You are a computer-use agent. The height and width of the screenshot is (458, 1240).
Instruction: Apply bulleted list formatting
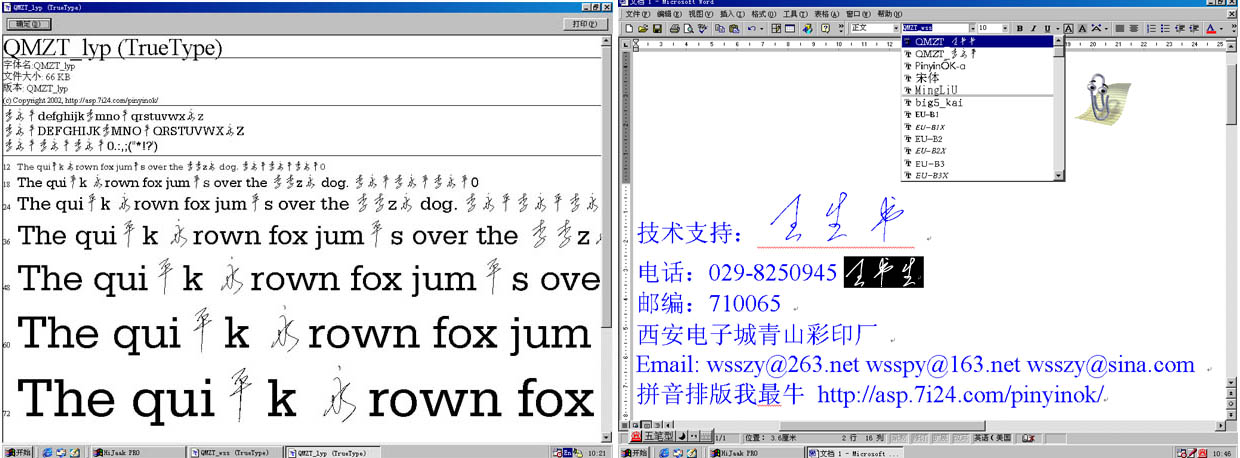tap(1165, 28)
